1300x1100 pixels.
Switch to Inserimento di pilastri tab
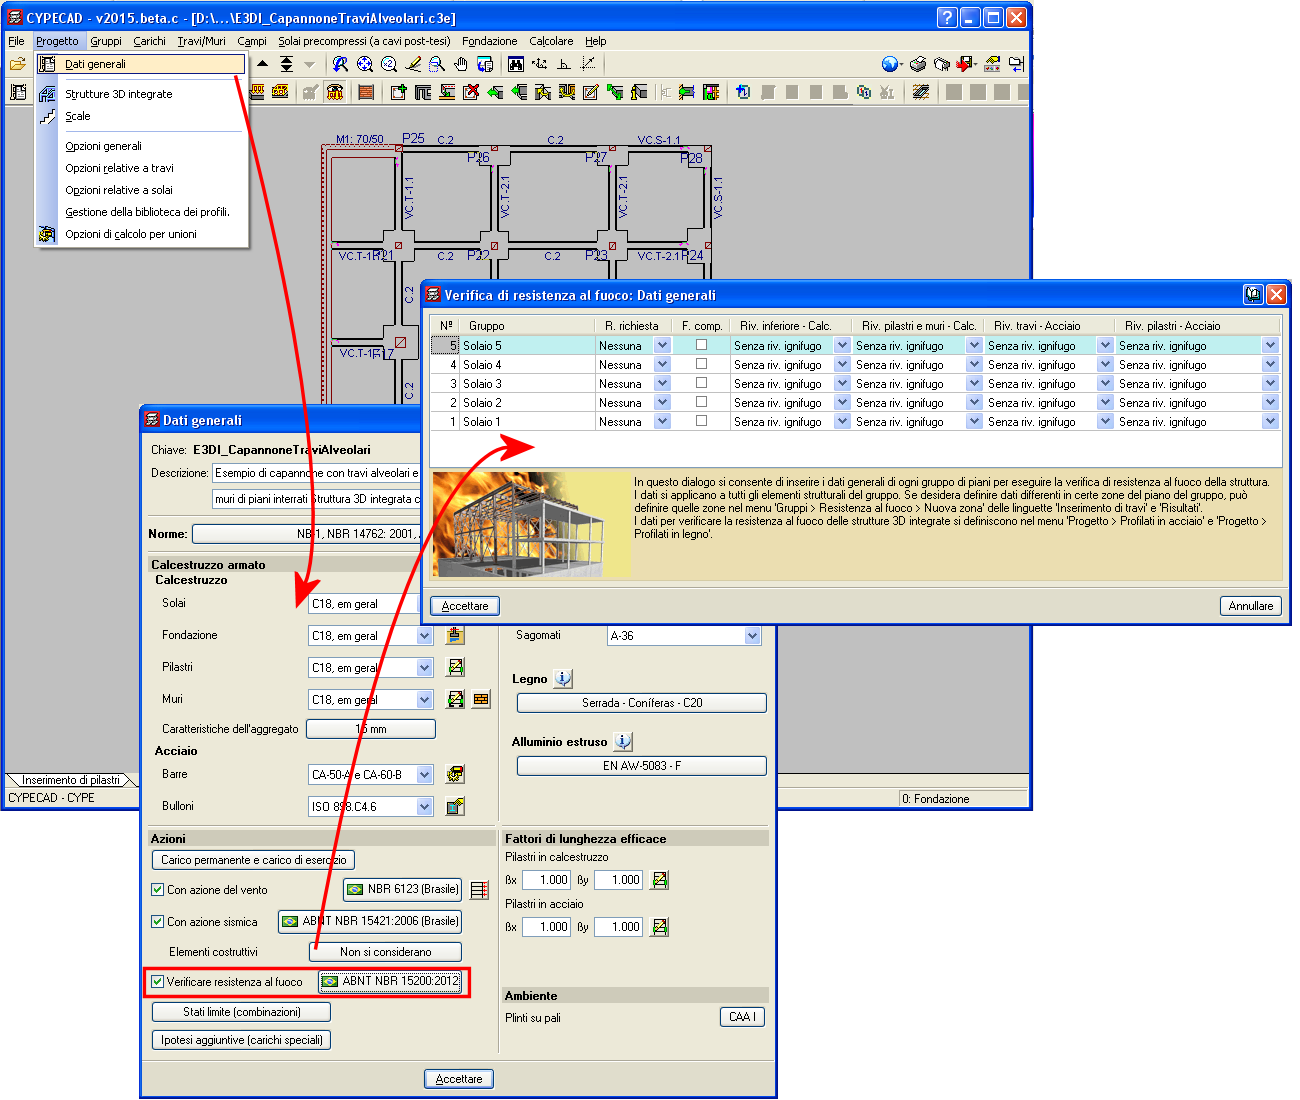(70, 780)
